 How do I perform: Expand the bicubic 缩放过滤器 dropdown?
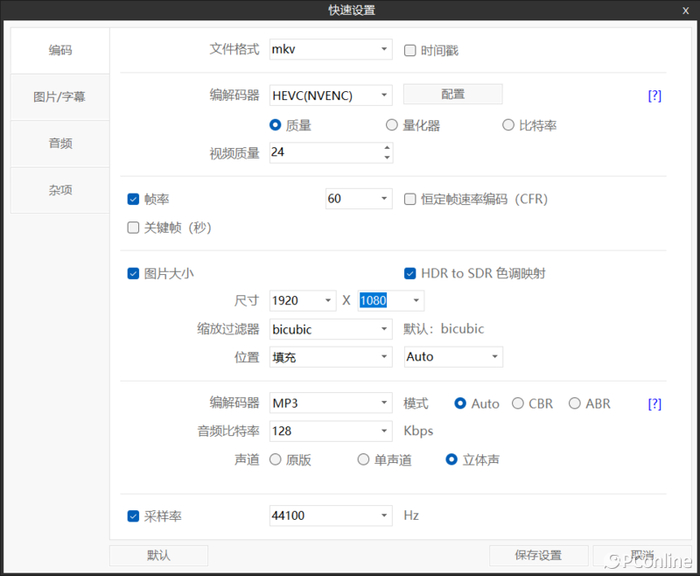click(385, 329)
